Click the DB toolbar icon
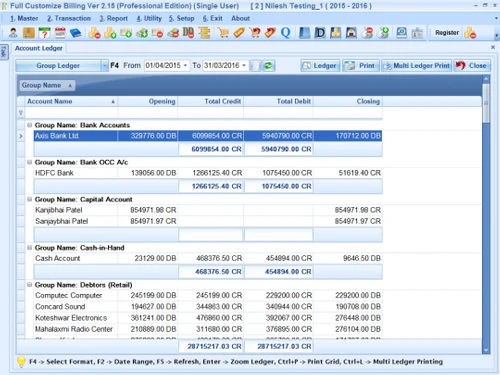The width and height of the screenshot is (500, 375). 188,33
